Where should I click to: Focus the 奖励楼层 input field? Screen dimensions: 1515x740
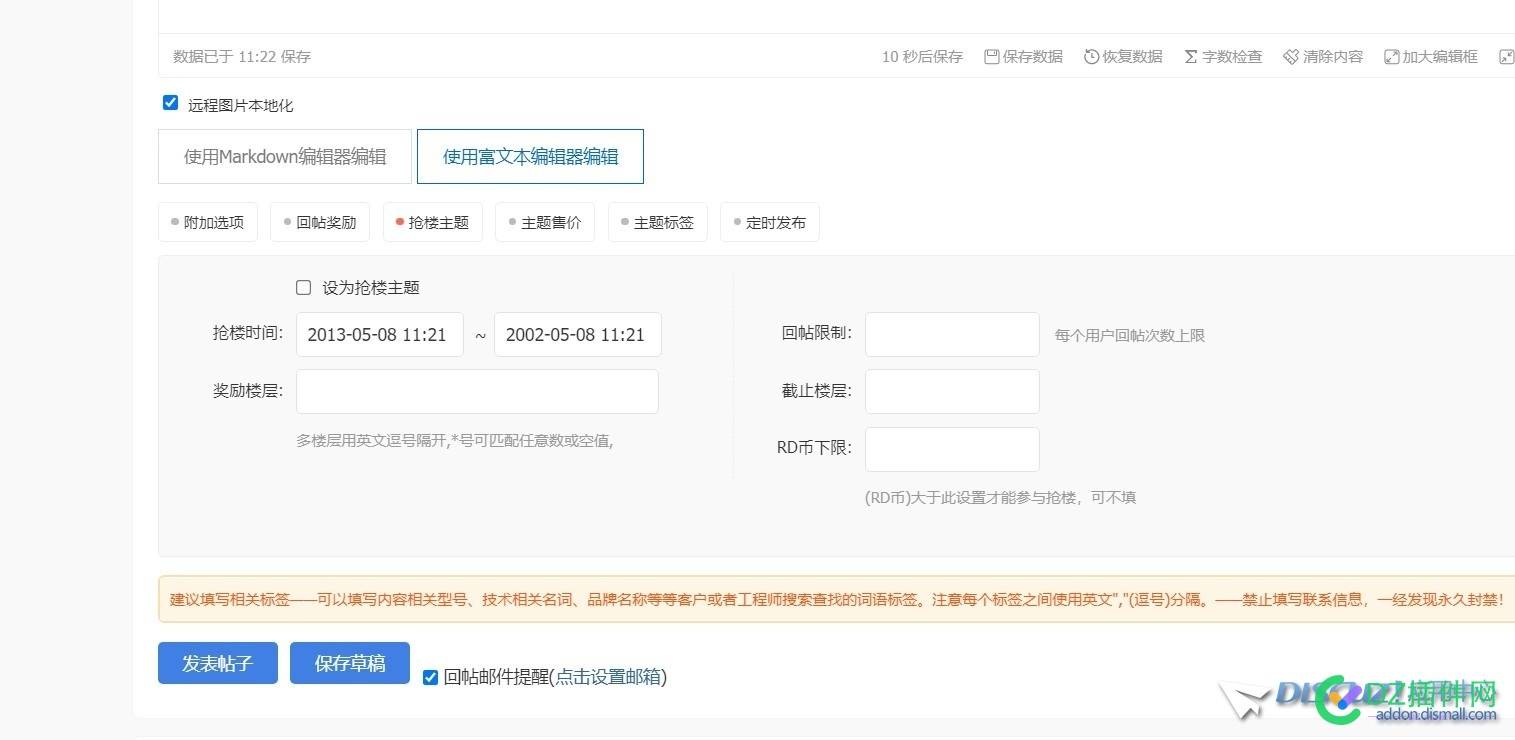point(477,391)
